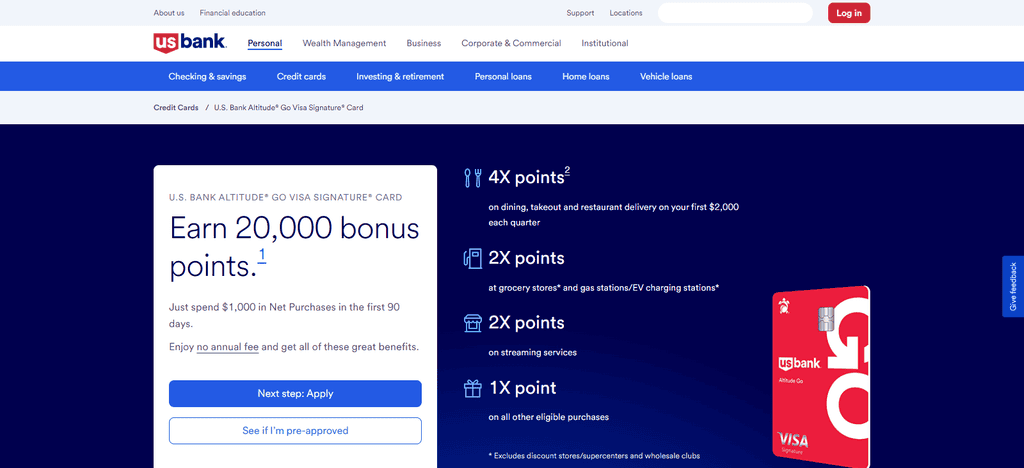Open the Financial education link

coord(232,13)
